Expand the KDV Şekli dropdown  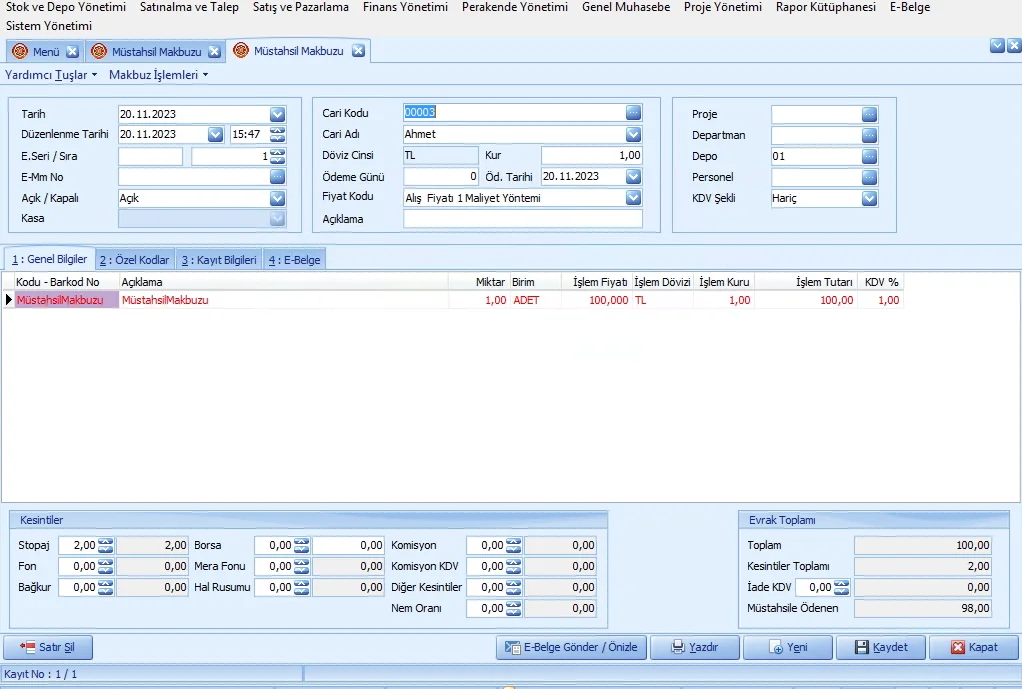pyautogui.click(x=869, y=198)
